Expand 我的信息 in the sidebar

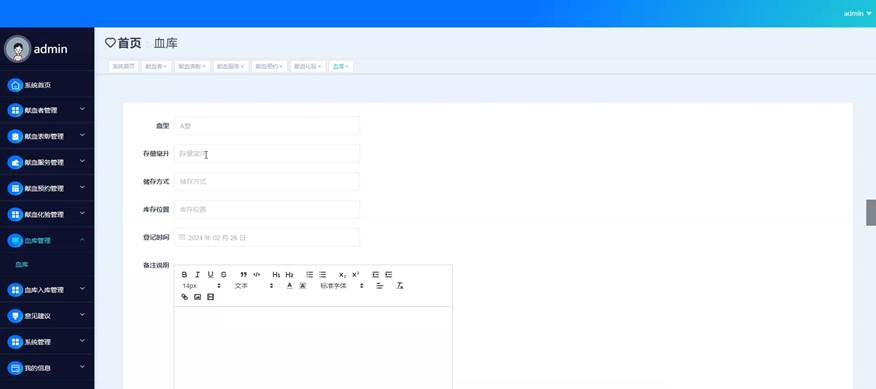pos(47,368)
